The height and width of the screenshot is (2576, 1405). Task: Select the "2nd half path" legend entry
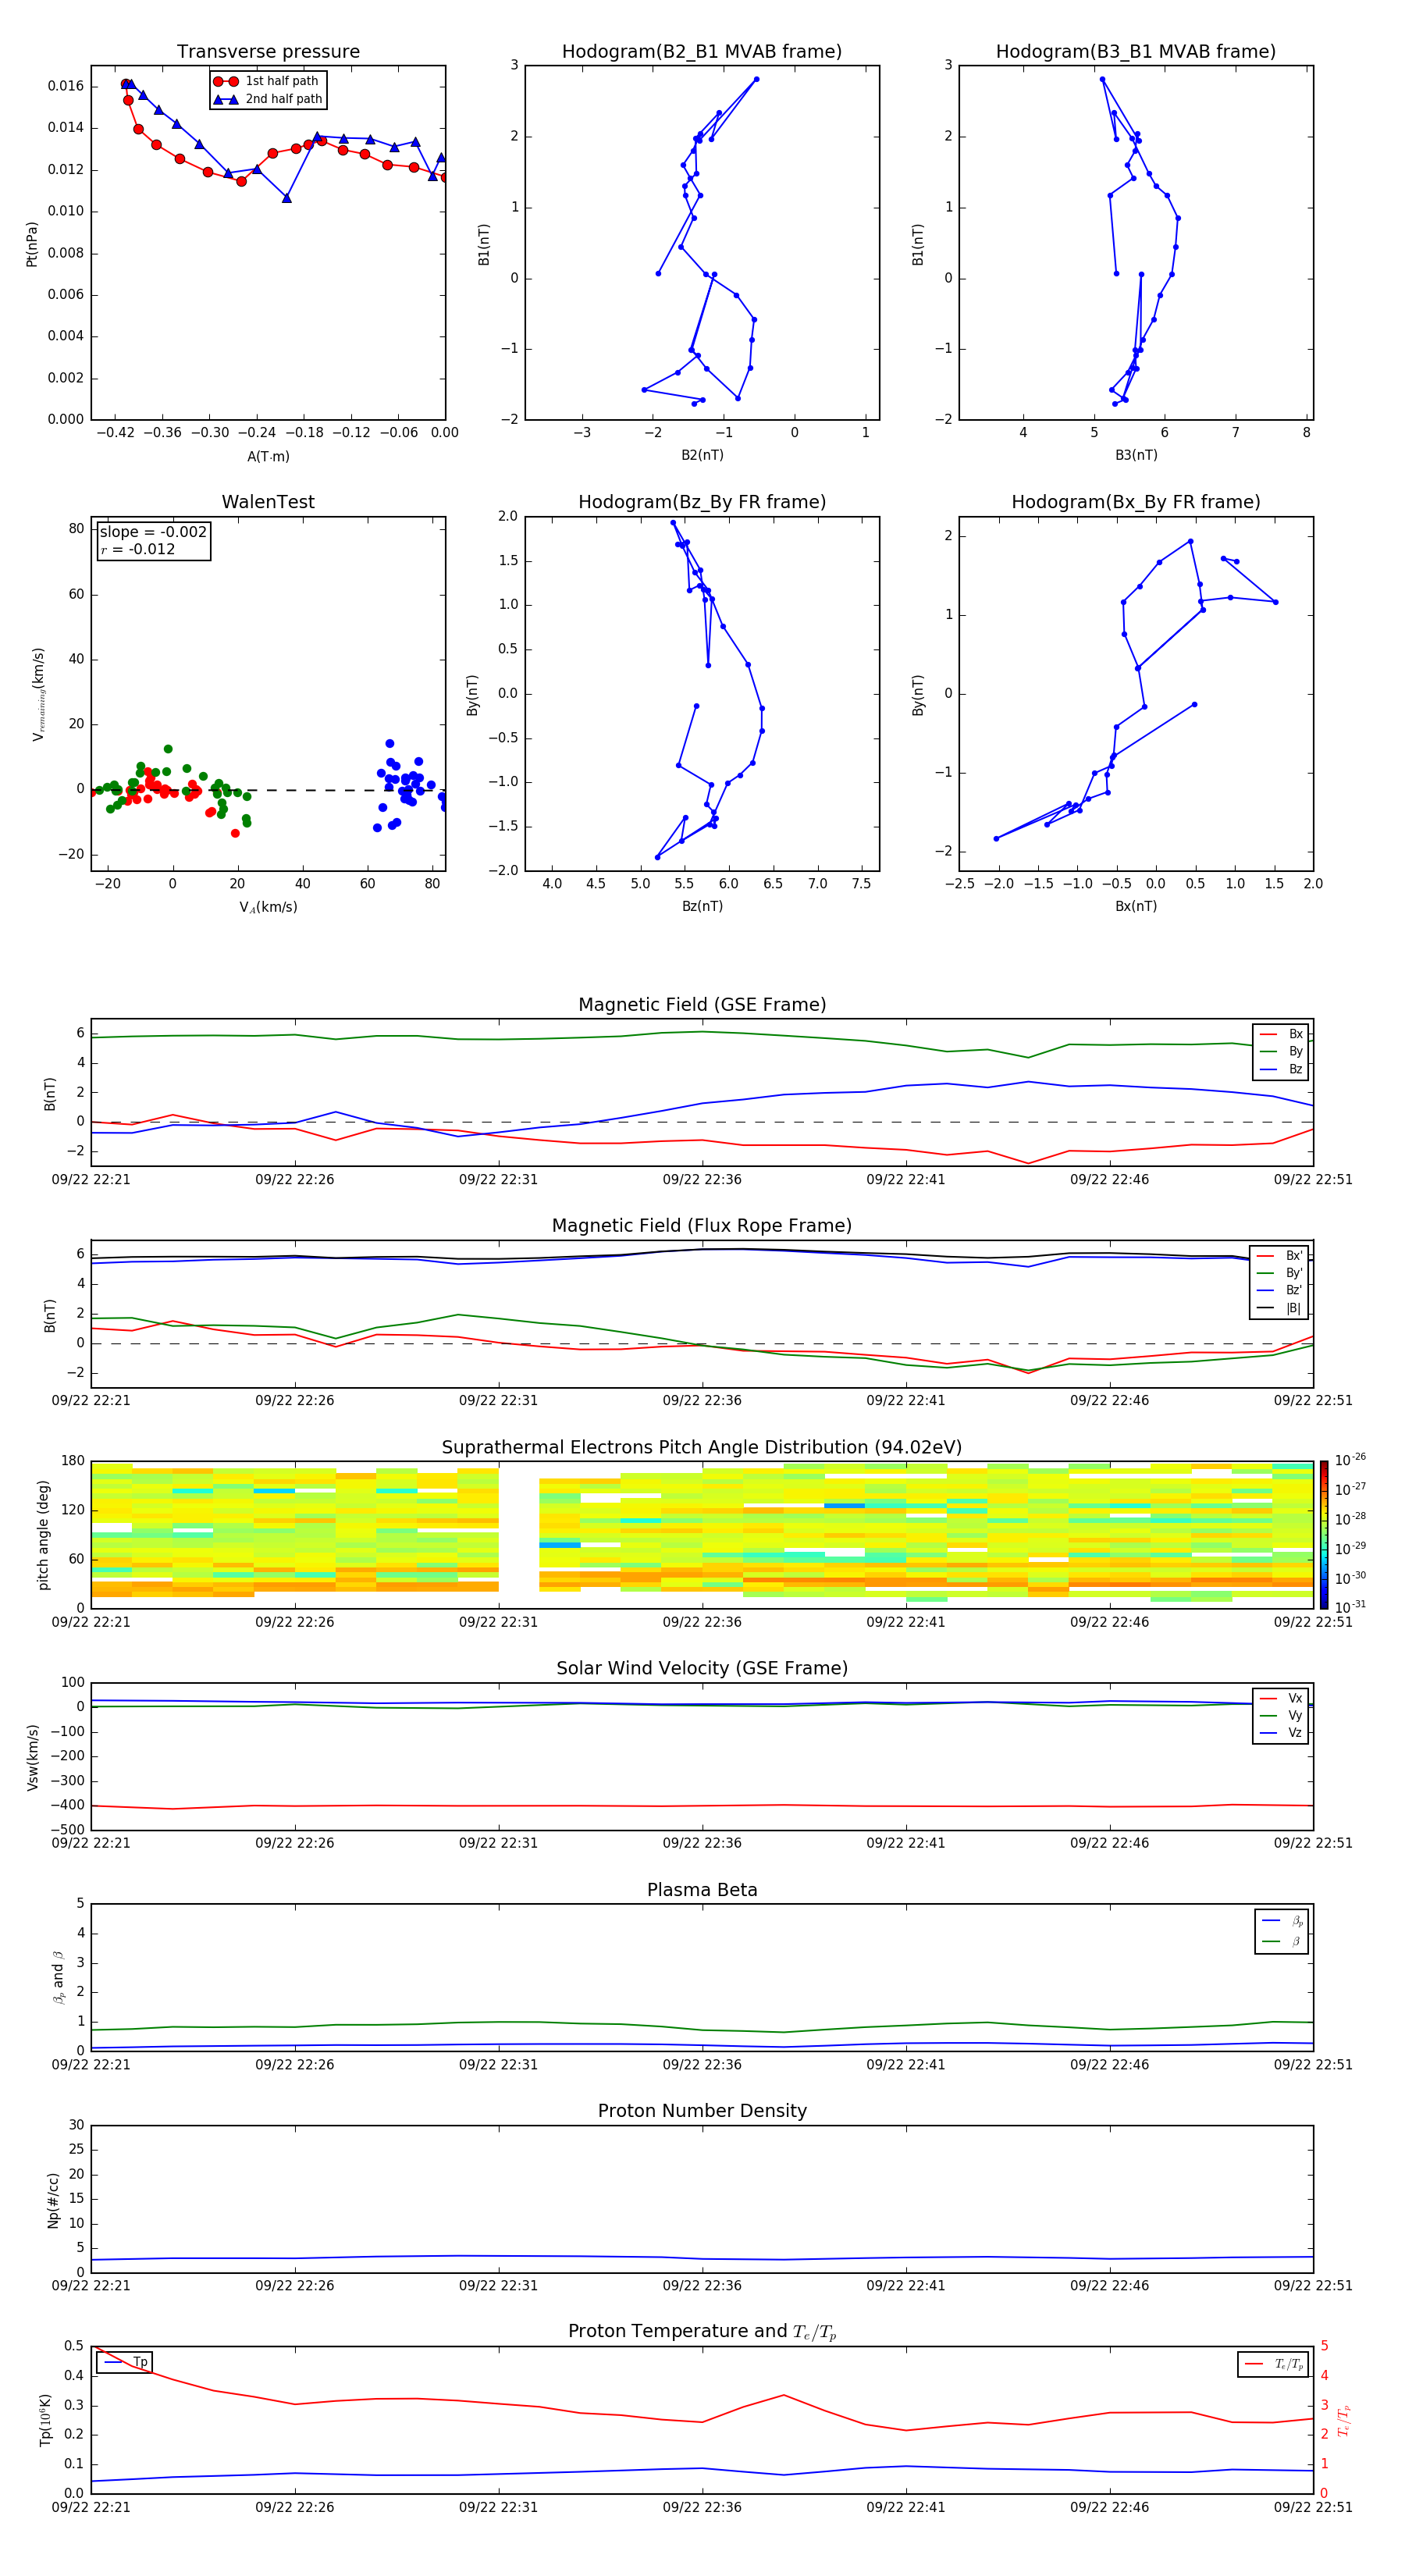tap(268, 99)
